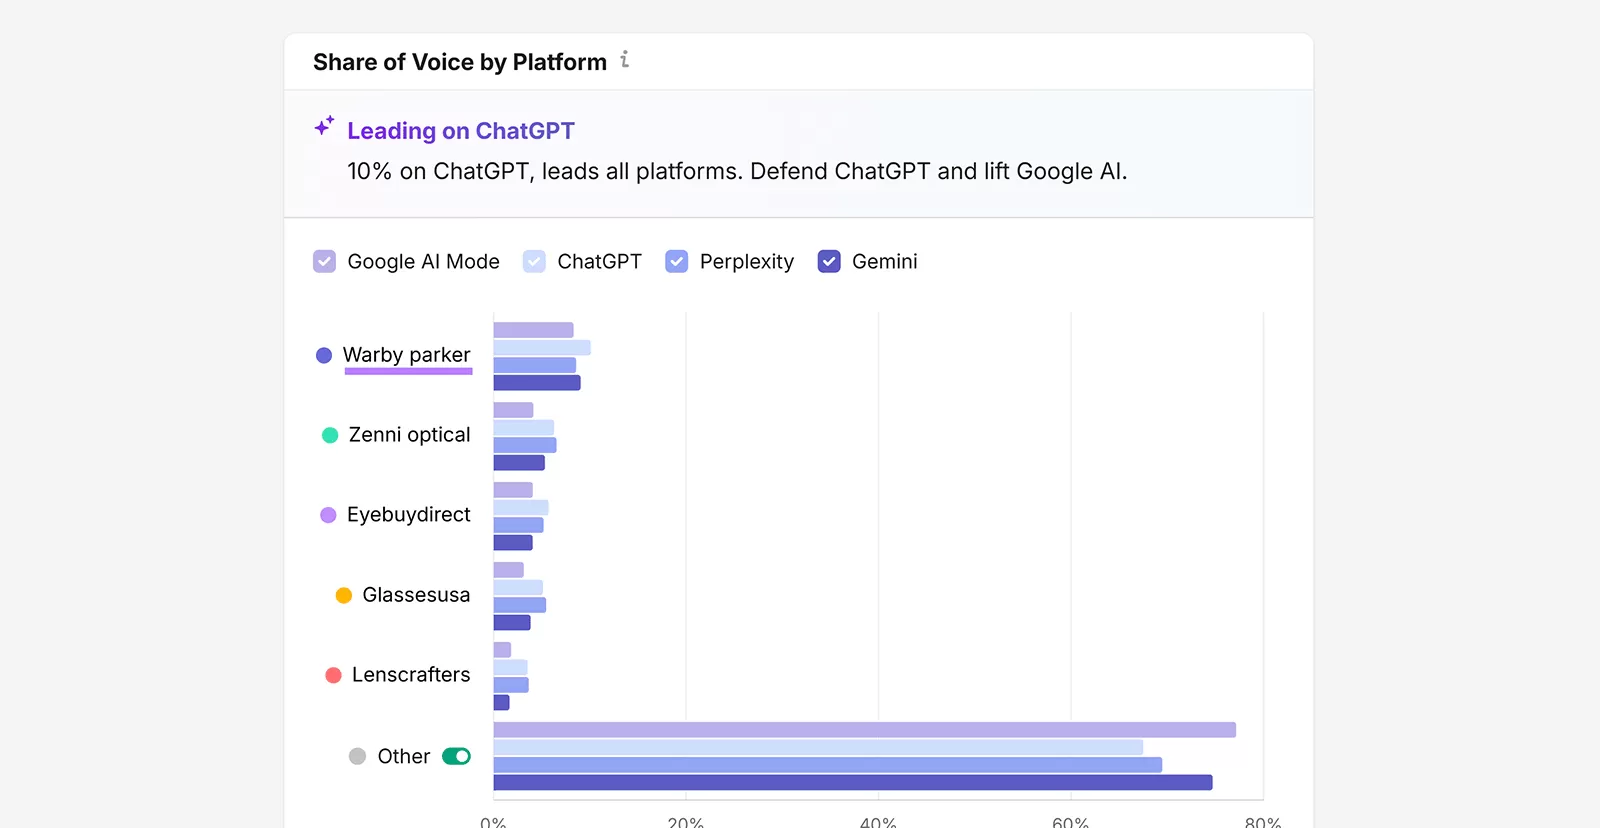Click the Gemini bar for Lenscrafters
The image size is (1600, 828).
pyautogui.click(x=502, y=703)
